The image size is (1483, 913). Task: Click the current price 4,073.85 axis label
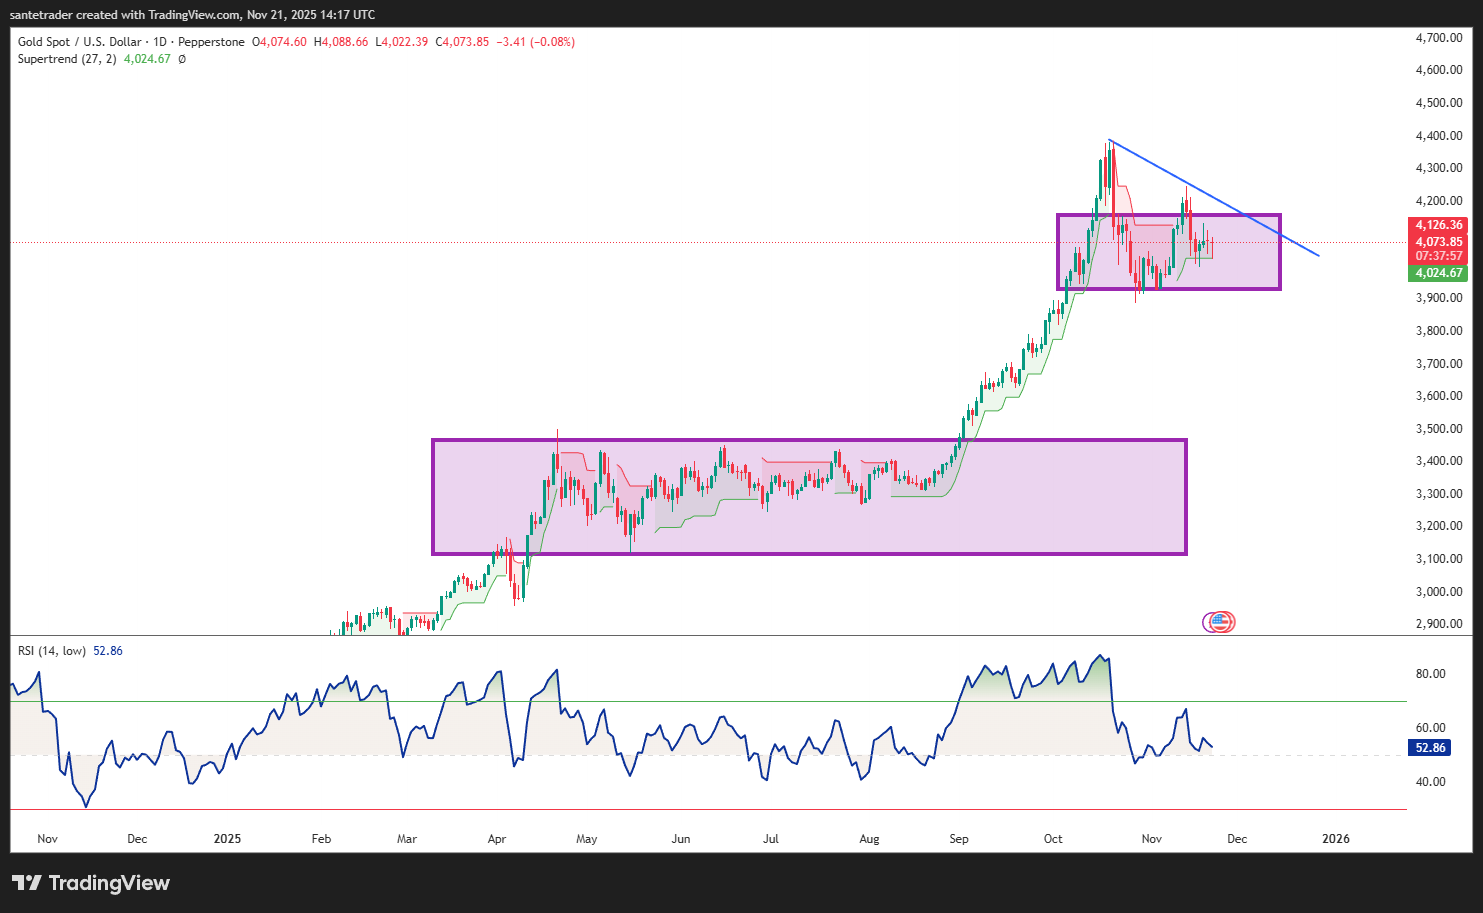tap(1438, 242)
